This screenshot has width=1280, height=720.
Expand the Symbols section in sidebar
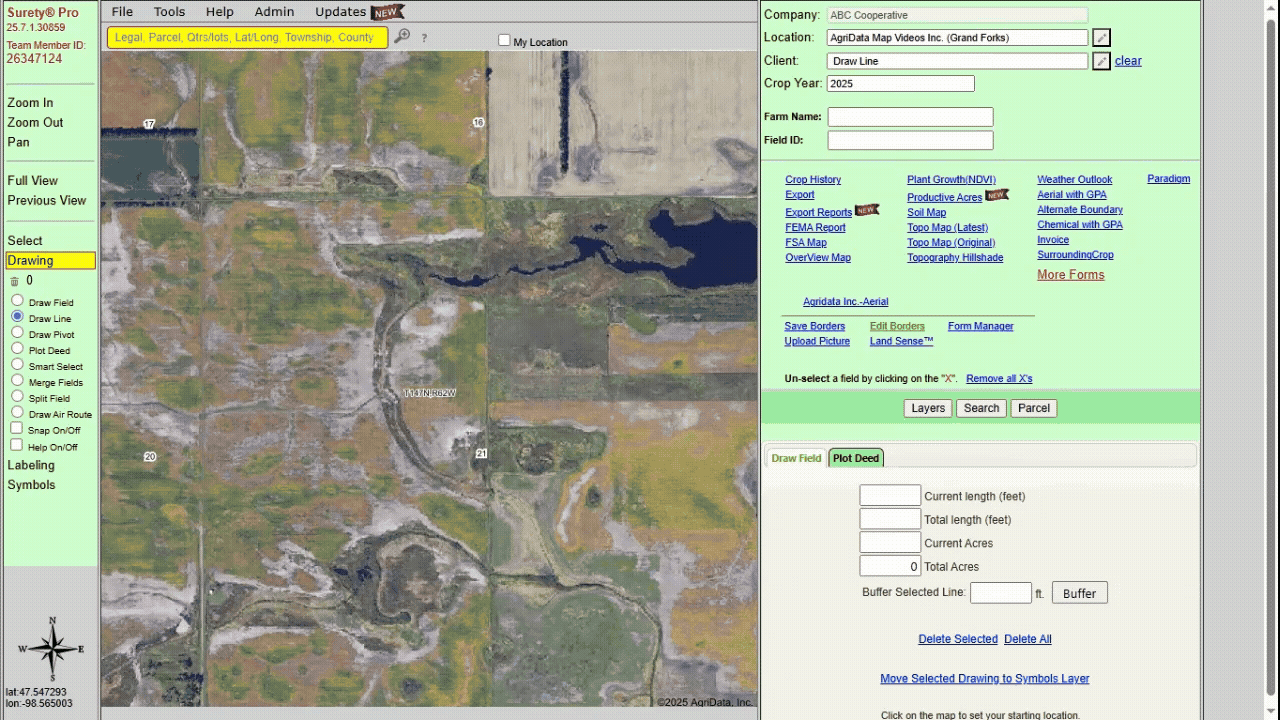tap(31, 485)
